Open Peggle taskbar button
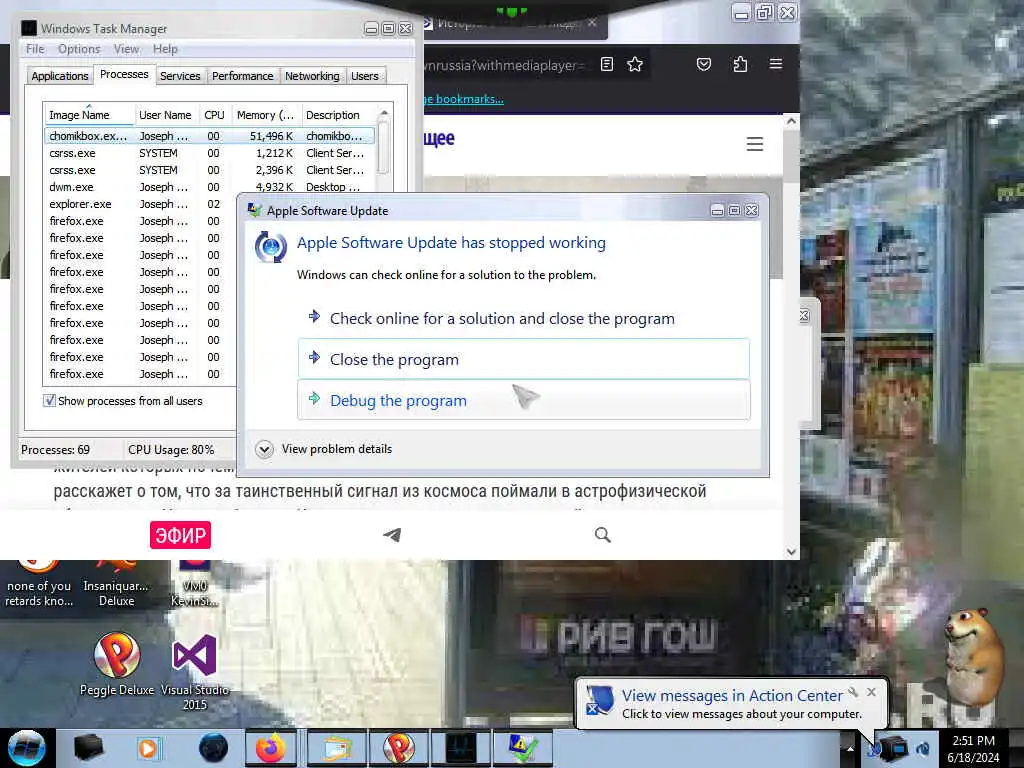Viewport: 1024px width, 768px height. click(x=398, y=748)
